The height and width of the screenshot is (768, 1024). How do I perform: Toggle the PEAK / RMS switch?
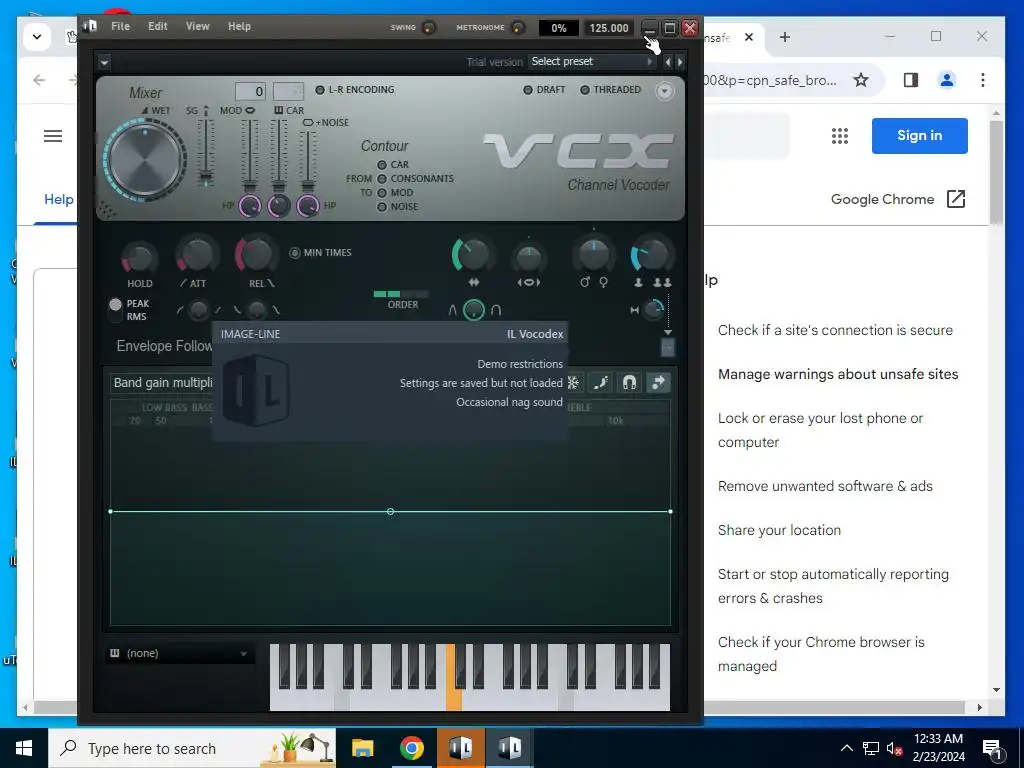coord(116,310)
